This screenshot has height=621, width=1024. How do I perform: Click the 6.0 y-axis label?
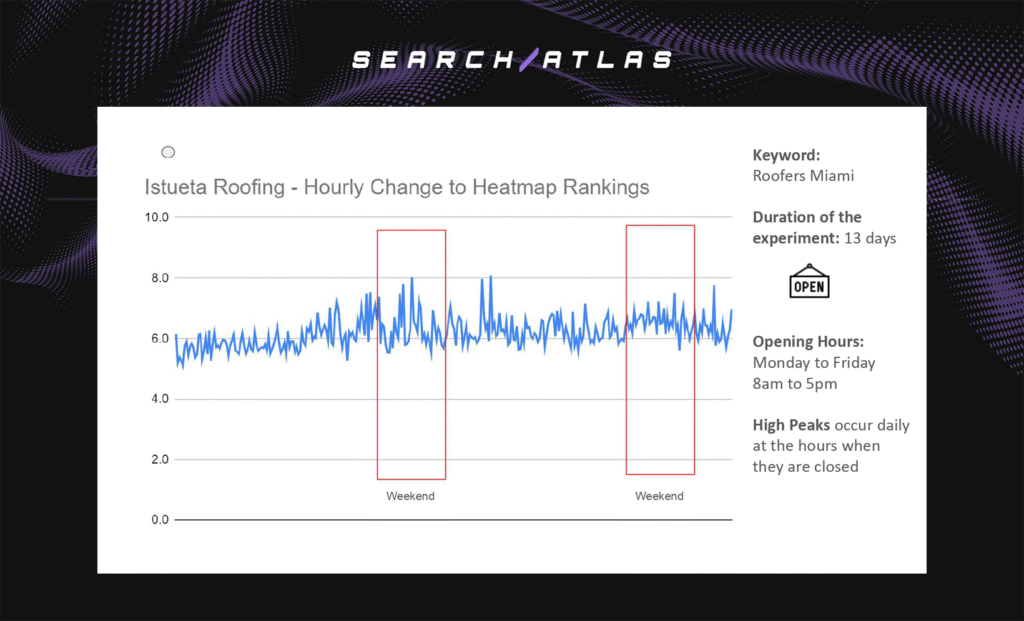[160, 338]
